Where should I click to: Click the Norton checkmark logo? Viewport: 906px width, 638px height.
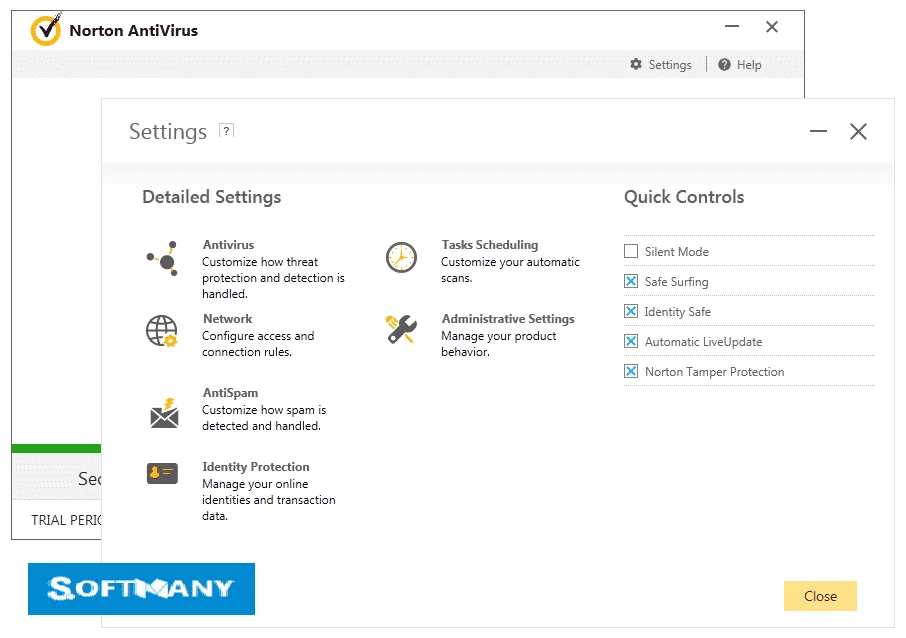(x=46, y=31)
